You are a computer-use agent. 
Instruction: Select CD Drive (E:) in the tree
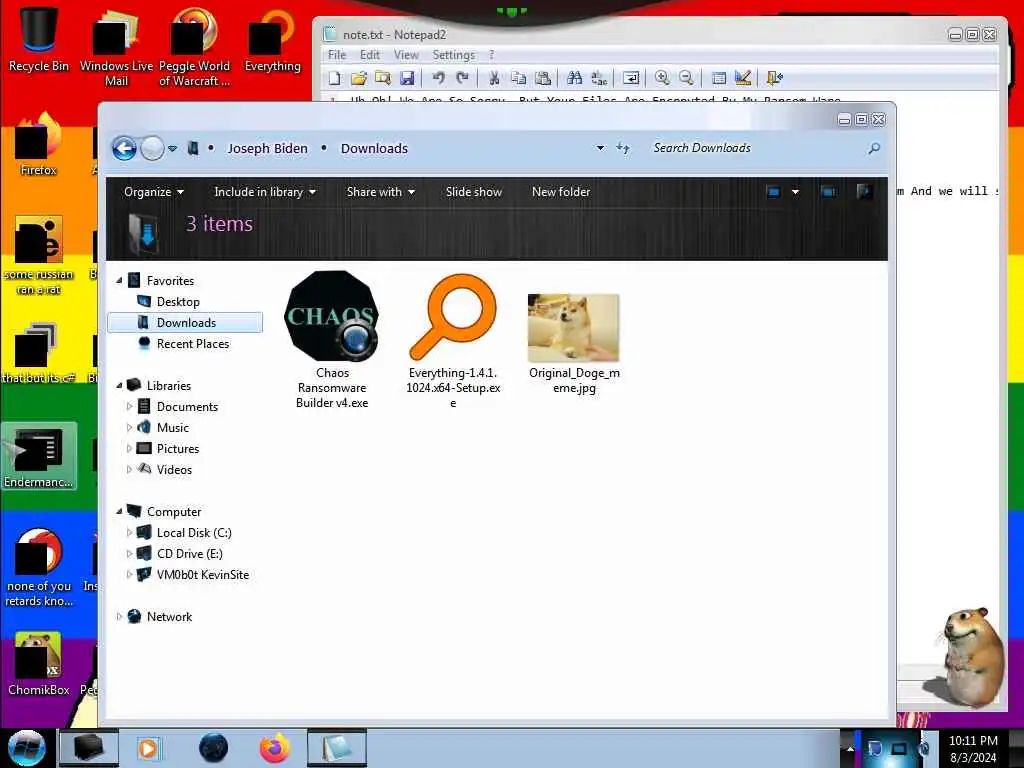(x=189, y=554)
